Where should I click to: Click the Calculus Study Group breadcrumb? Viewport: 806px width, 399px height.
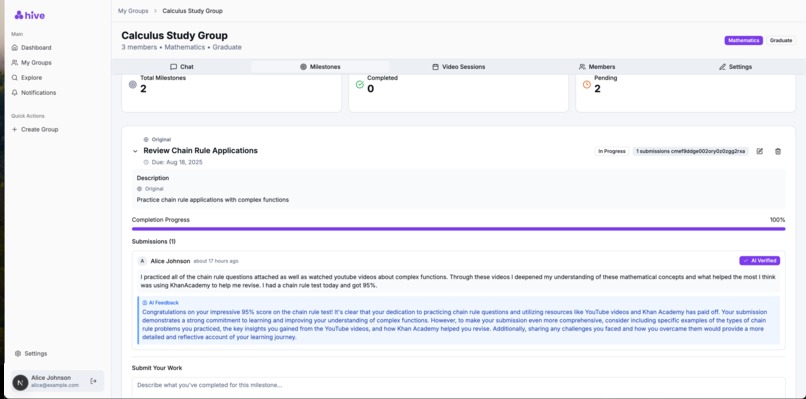193,11
